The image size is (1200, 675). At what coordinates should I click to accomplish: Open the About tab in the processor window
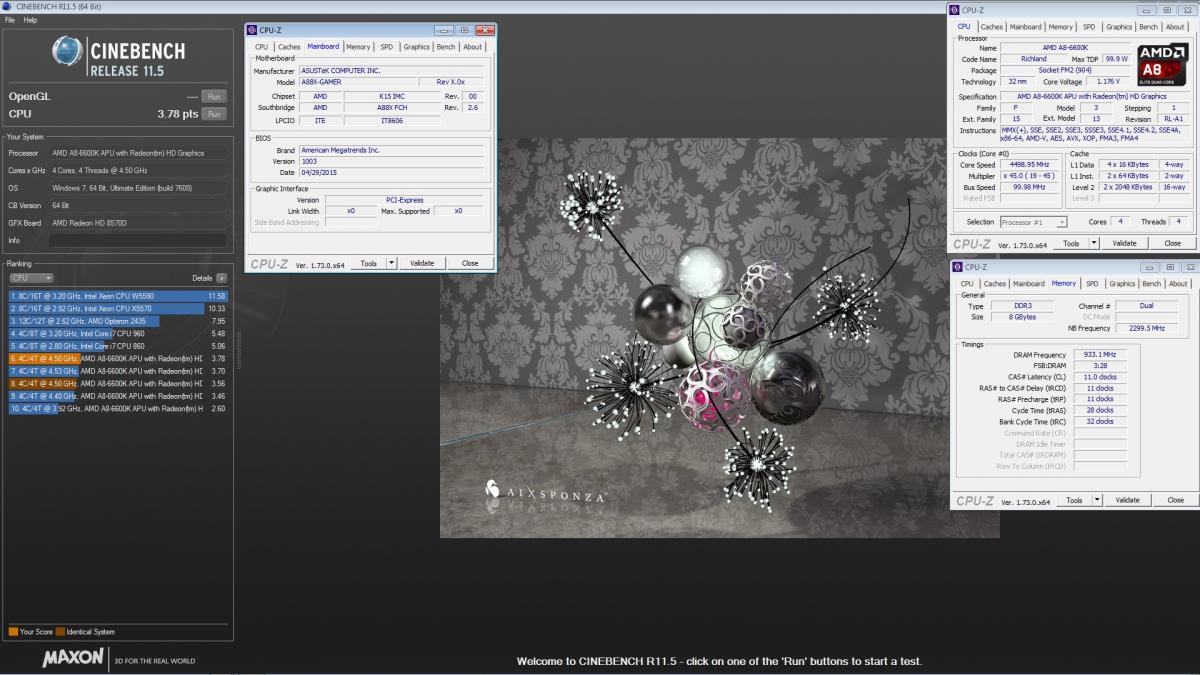[1175, 27]
